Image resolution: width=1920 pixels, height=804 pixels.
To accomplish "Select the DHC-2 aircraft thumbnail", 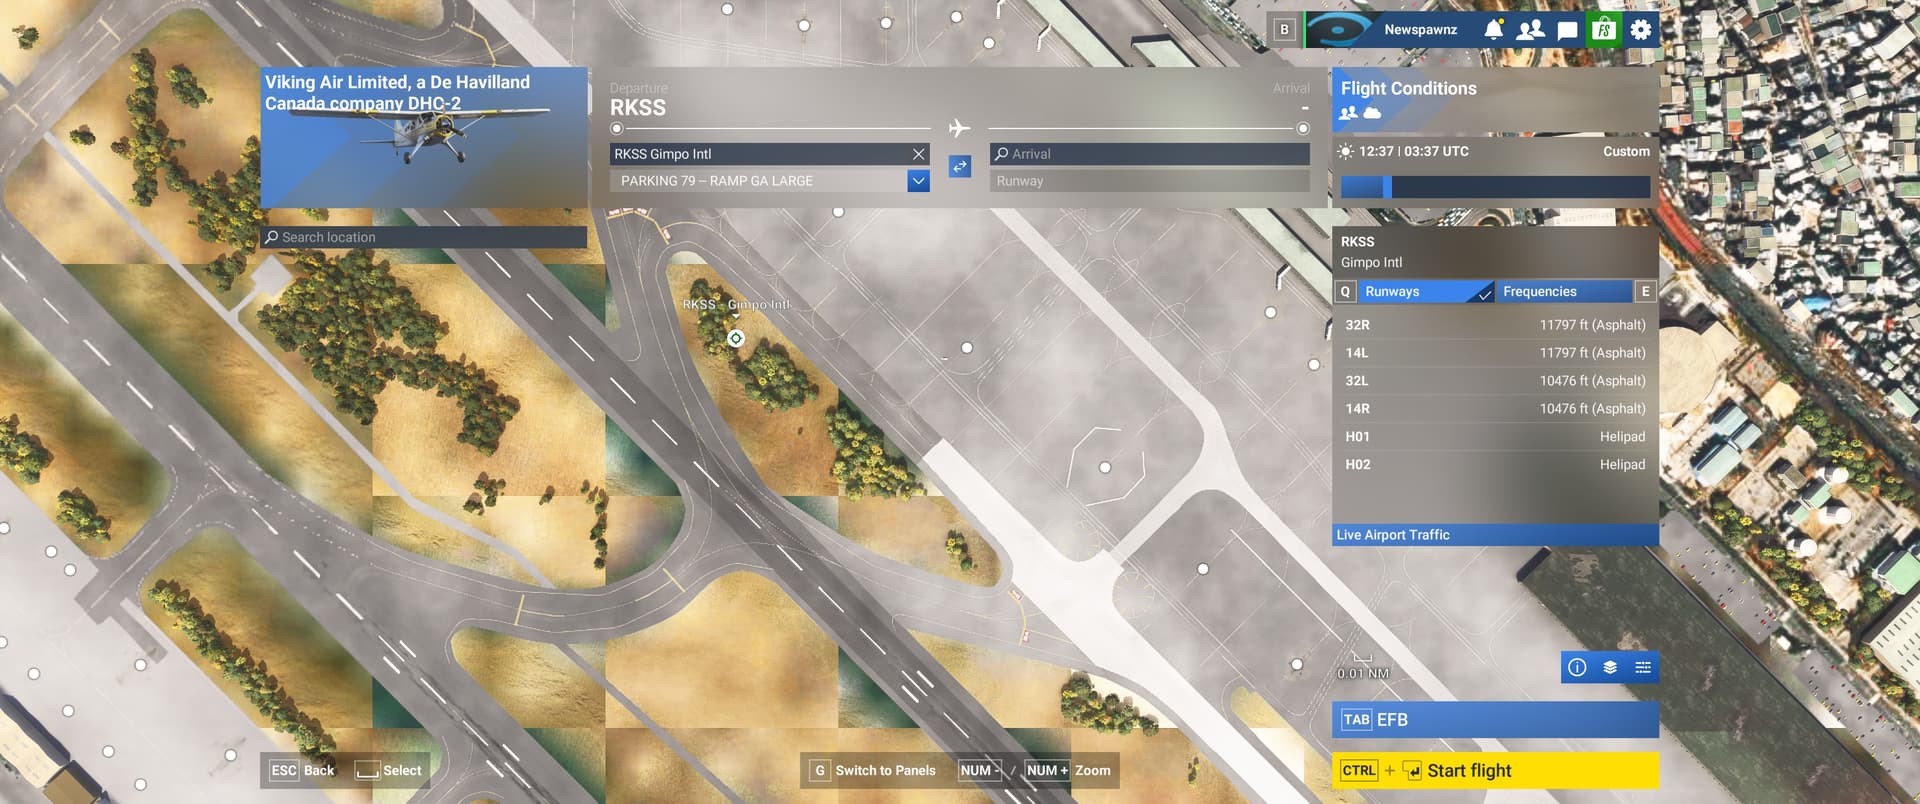I will point(424,137).
